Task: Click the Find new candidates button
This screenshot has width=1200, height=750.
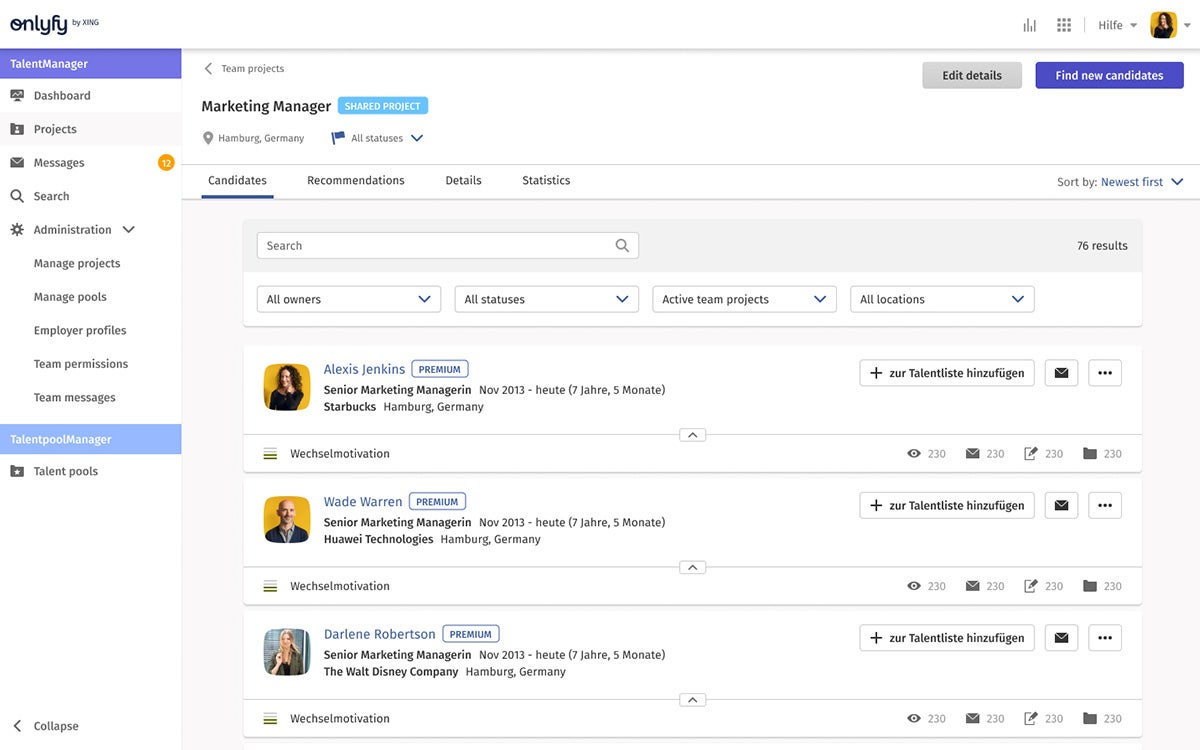Action: [1109, 75]
